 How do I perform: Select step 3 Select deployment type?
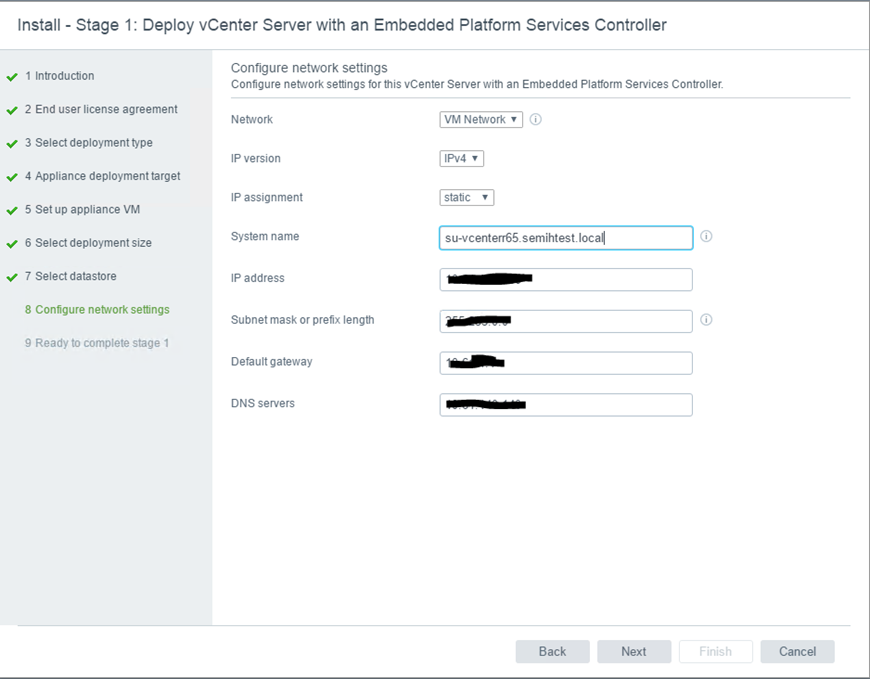93,143
